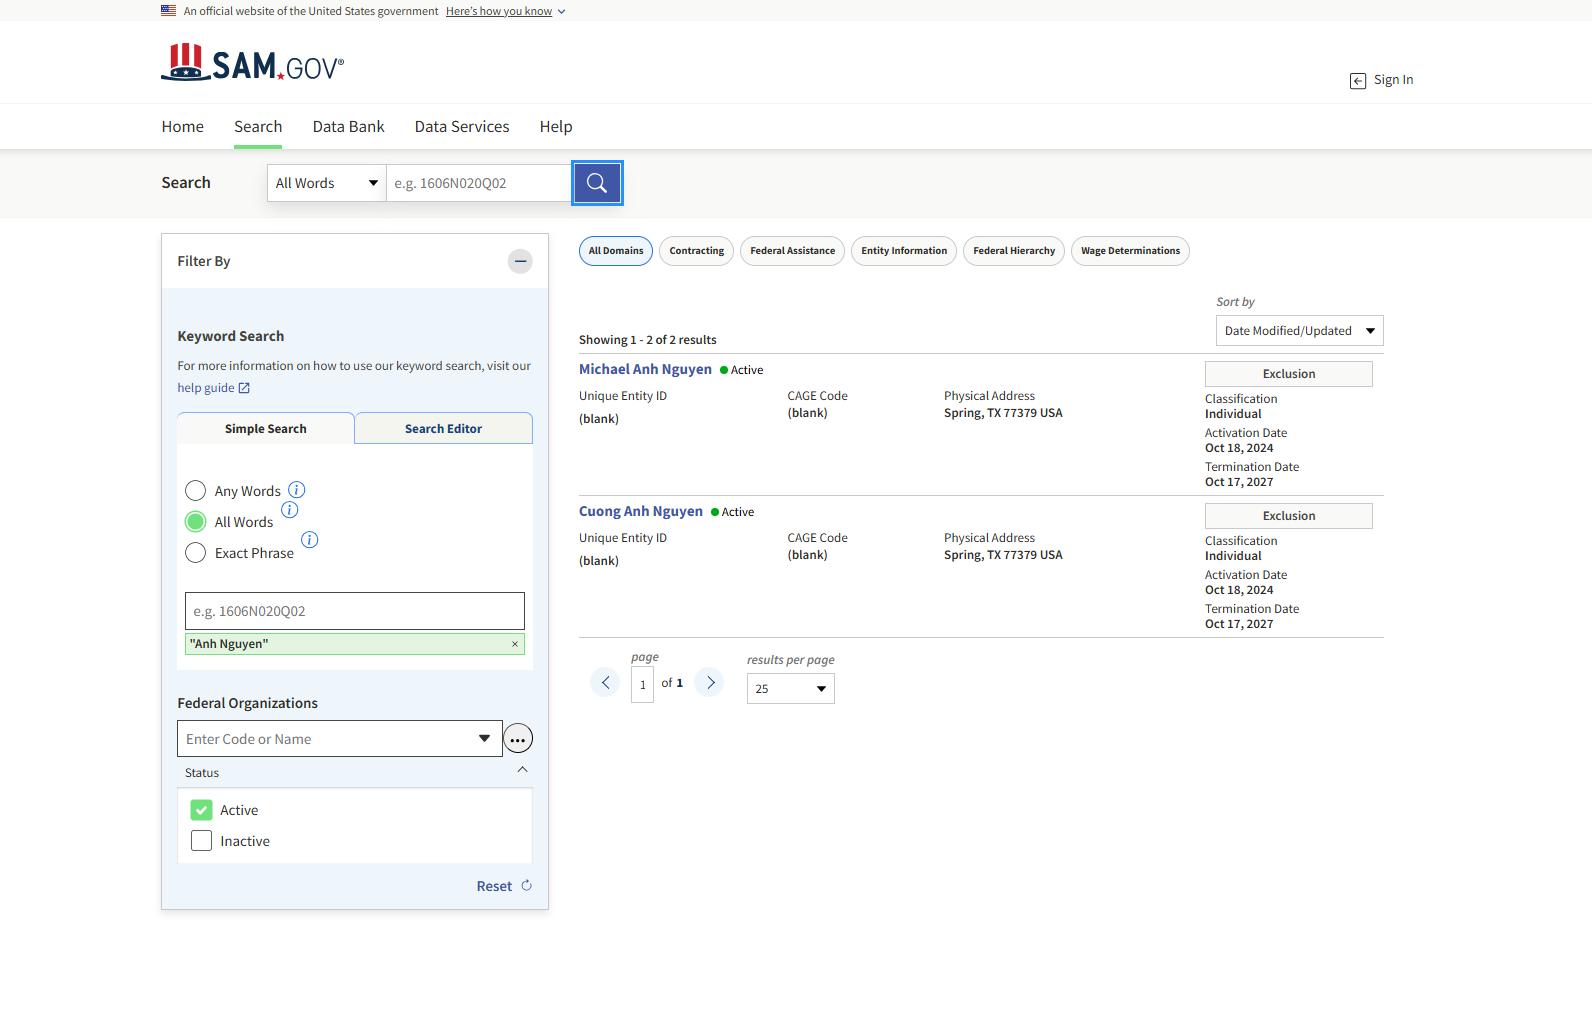Click info icon beside Exact Phrase
This screenshot has height=1027, width=1592.
click(x=310, y=540)
